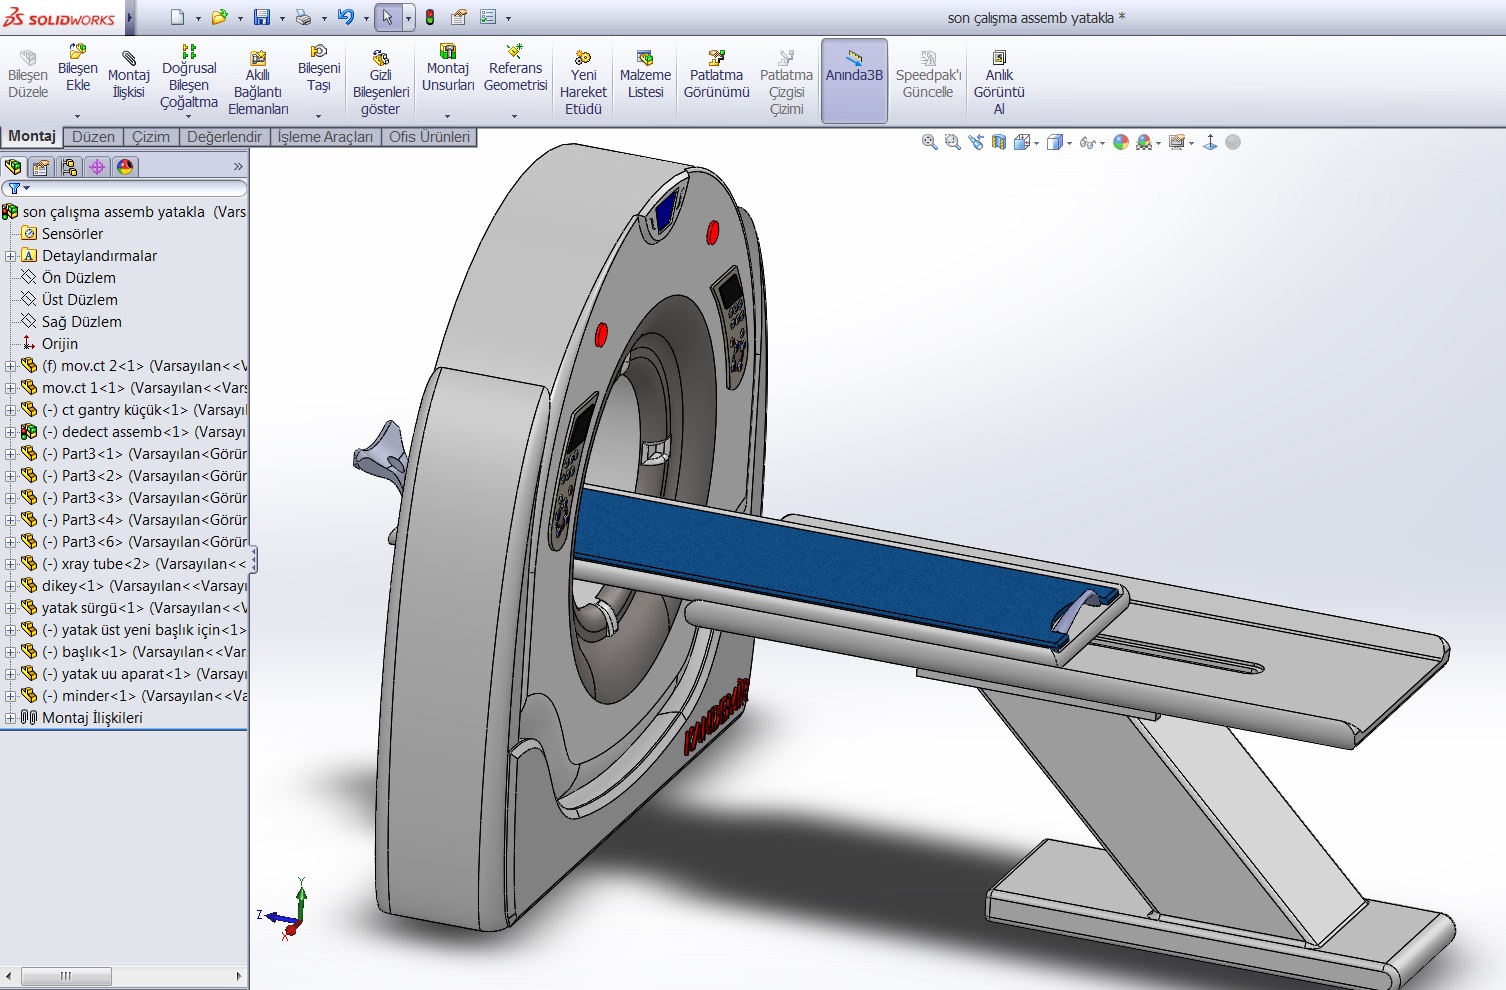Open Malzeme Listesi (Bill of Materials)
The image size is (1506, 990).
pos(645,75)
